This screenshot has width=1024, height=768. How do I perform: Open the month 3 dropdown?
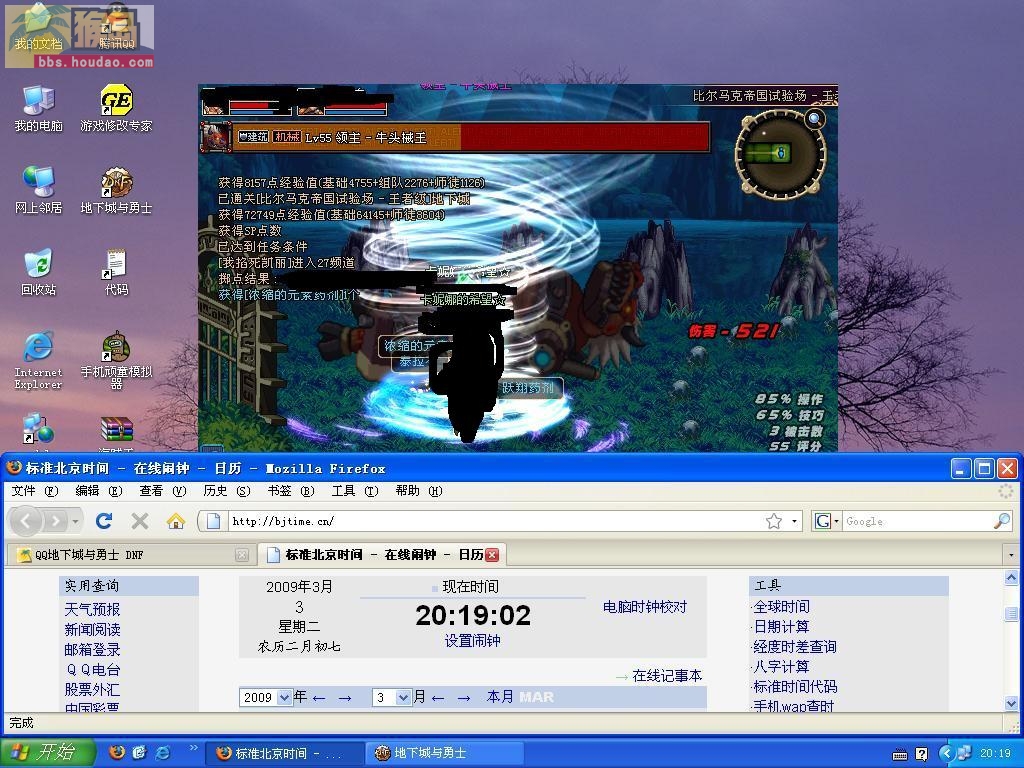click(x=404, y=697)
